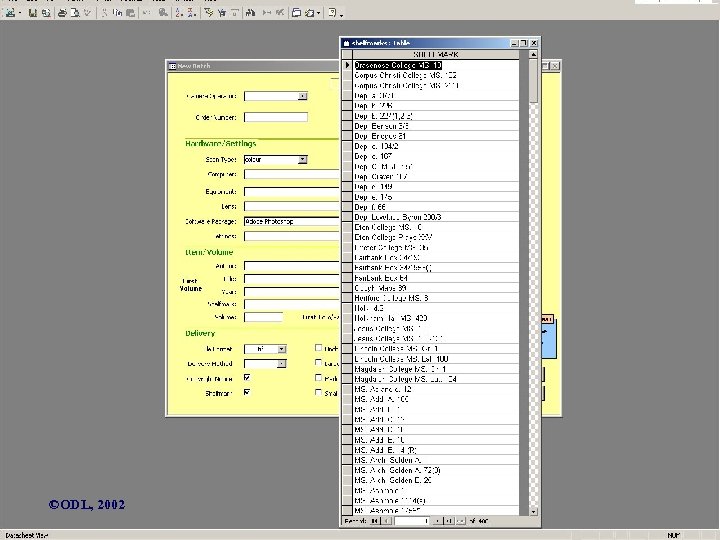Go to first record in shelfmarks navigator
This screenshot has height=540, width=720.
375,521
